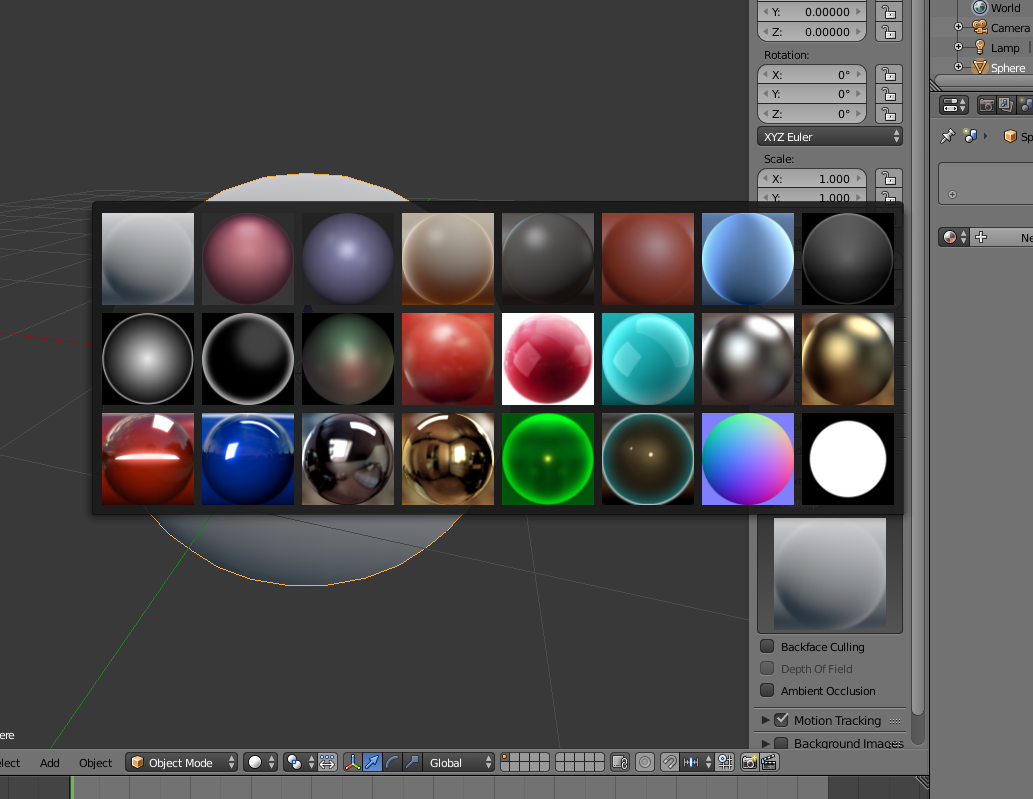
Task: Choose the glowing green matcap
Action: pyautogui.click(x=548, y=458)
